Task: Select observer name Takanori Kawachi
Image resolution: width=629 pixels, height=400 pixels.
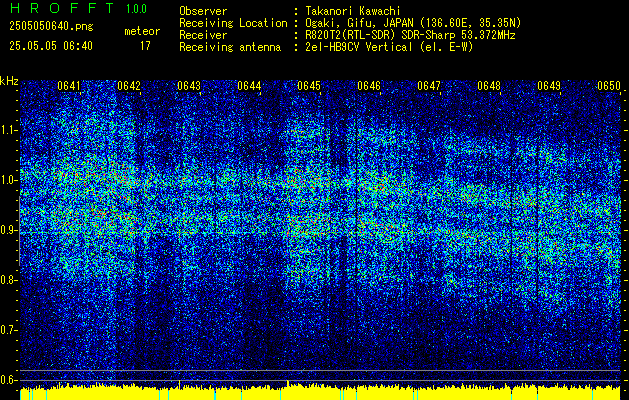Action: [351, 11]
